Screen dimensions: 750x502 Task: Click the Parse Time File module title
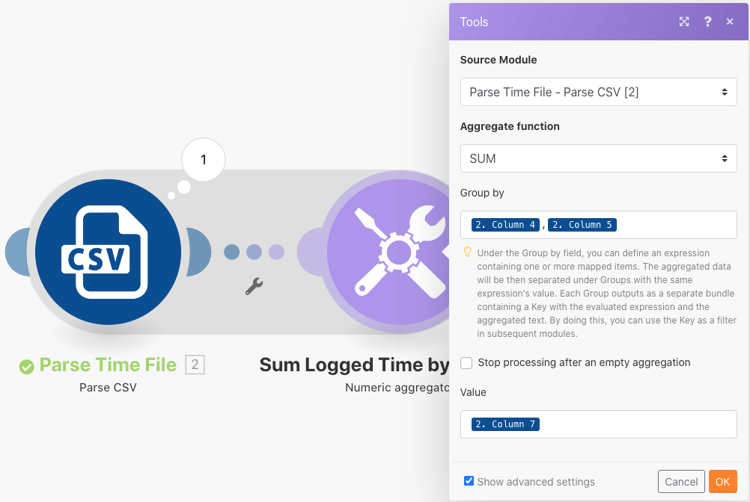click(x=108, y=365)
